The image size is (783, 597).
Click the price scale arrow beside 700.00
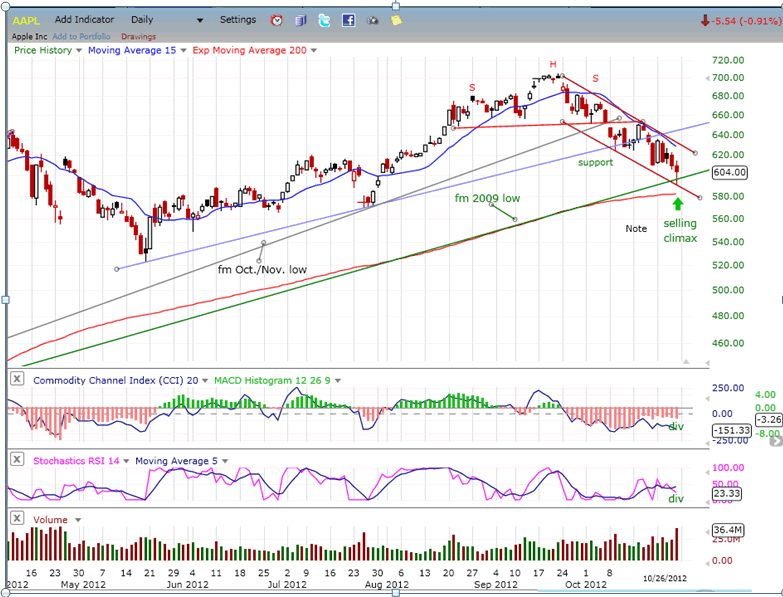(707, 78)
